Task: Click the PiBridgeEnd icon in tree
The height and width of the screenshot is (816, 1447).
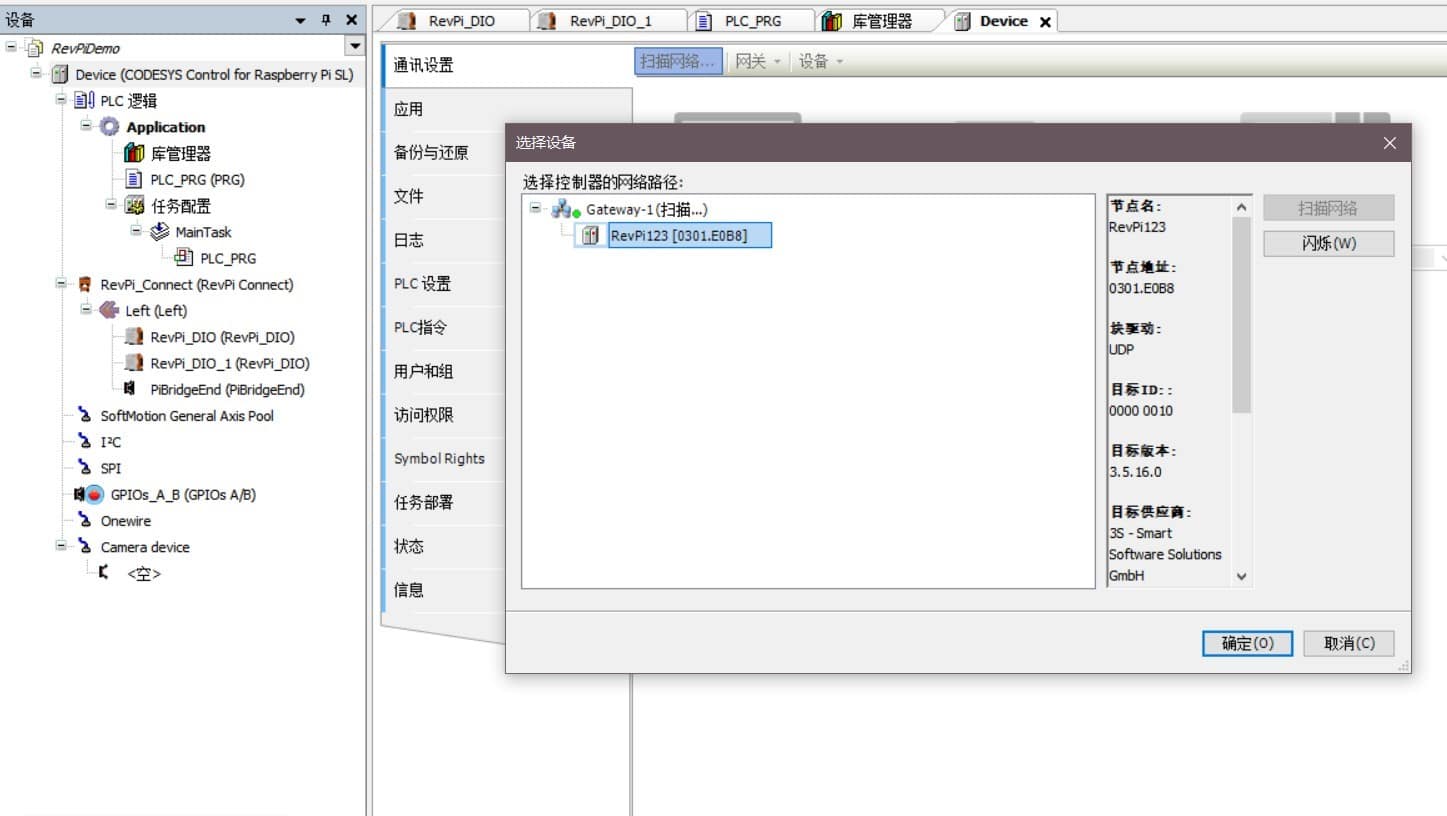Action: click(x=131, y=390)
